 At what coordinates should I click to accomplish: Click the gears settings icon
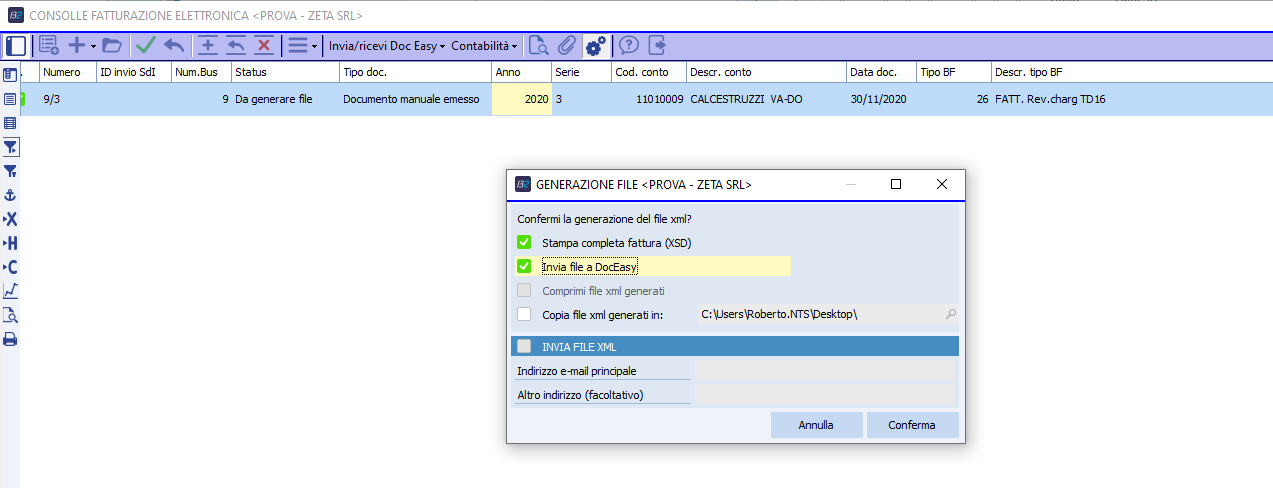[x=596, y=46]
